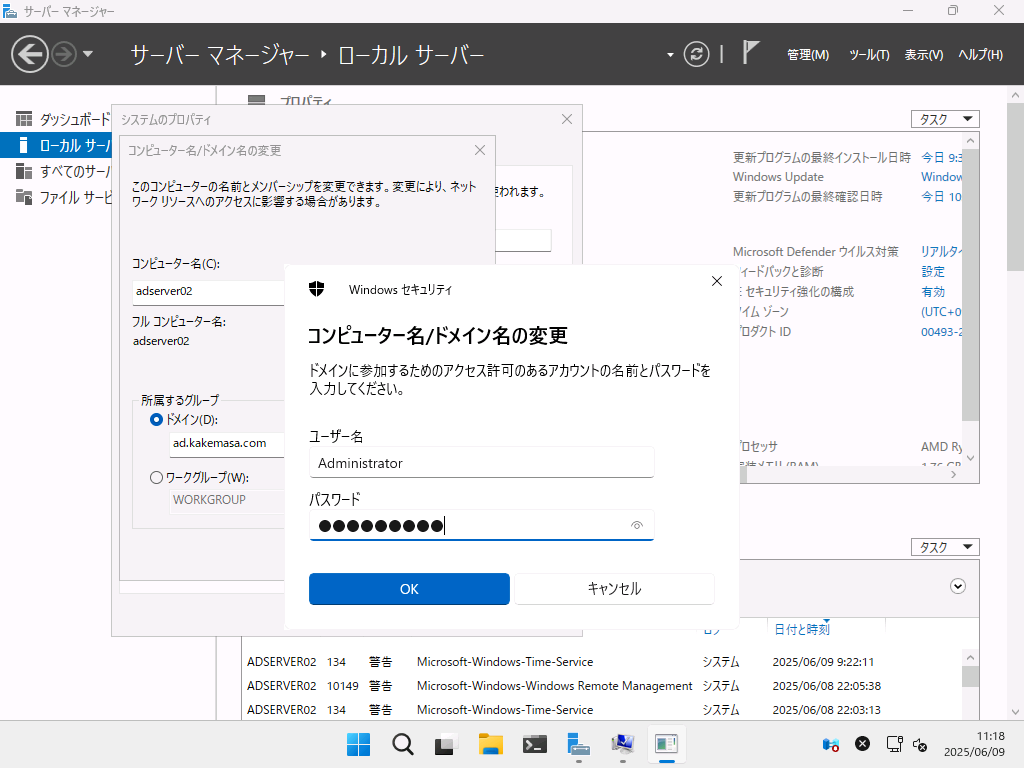
Task: Close the コンピューター名/ドメイン名の変更 dialog
Action: click(x=480, y=150)
